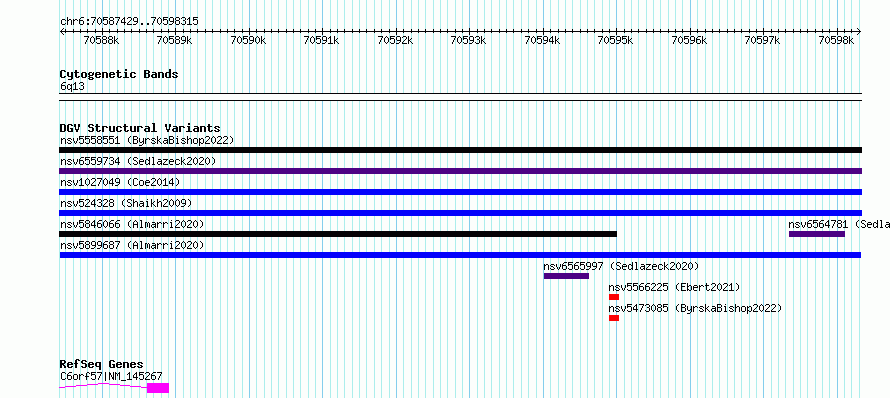This screenshot has width=890, height=398.
Task: Open nsv524328 (Shaikh2009) variant label
Action: (126, 203)
